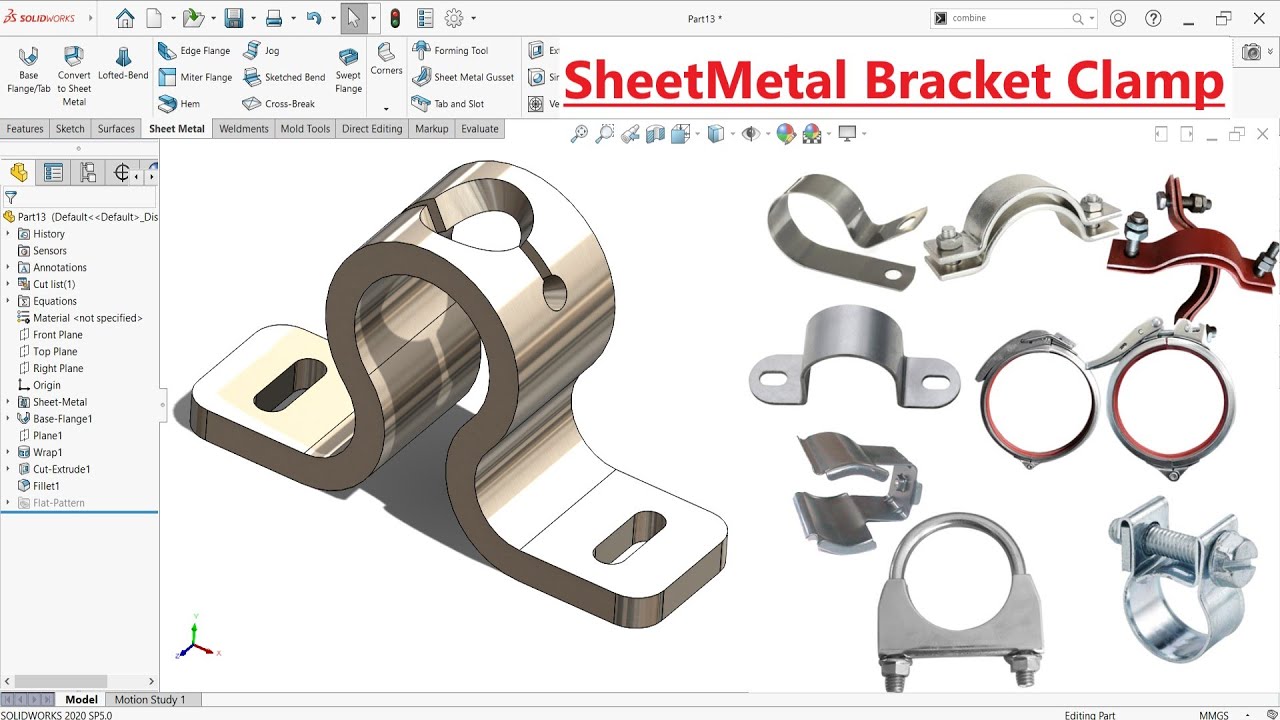Click Previous View icon
1280x720 pixels.
tap(630, 134)
